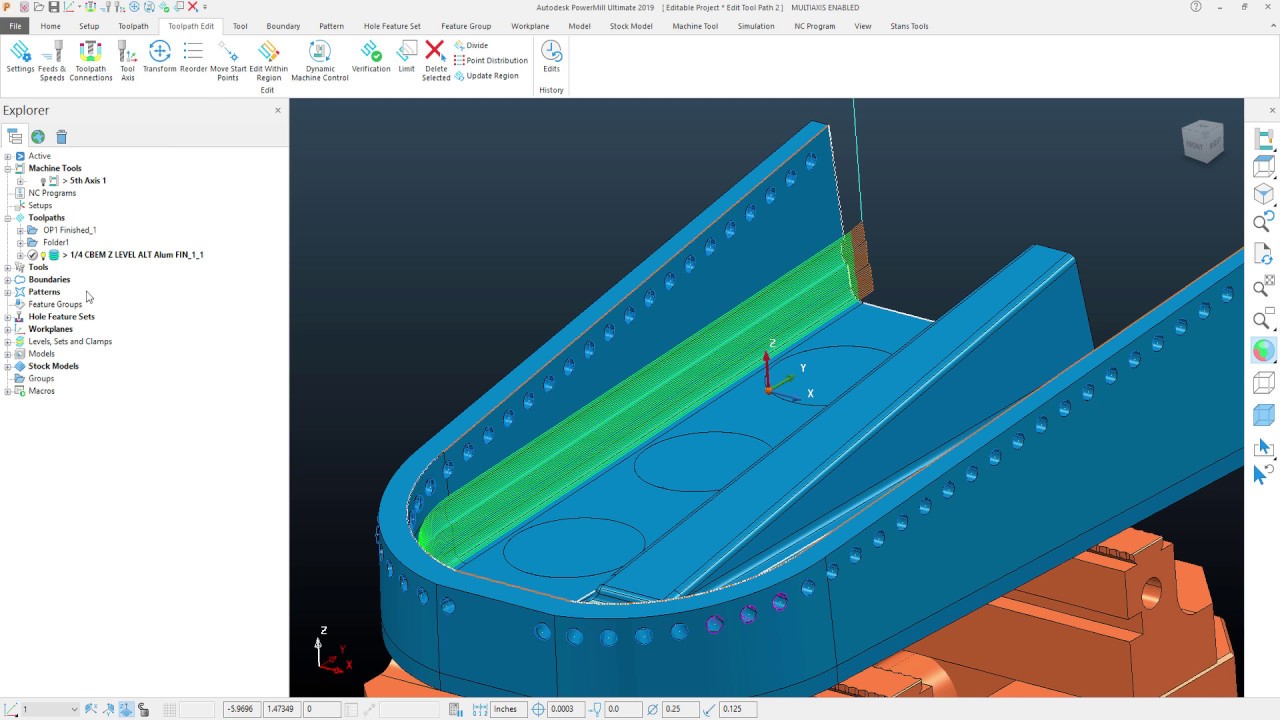Click shading color sphere in view toolbar
The image size is (1280, 720).
(1264, 350)
